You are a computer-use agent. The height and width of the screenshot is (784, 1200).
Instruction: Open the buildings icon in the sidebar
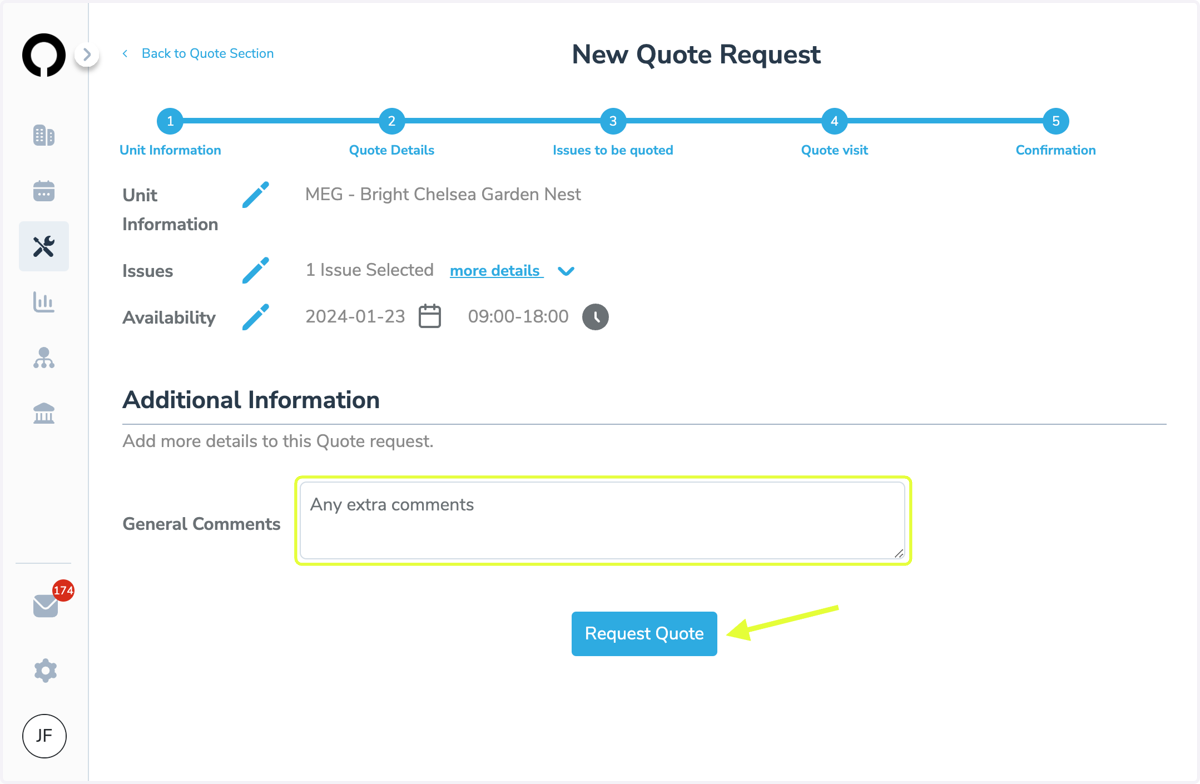[x=44, y=135]
